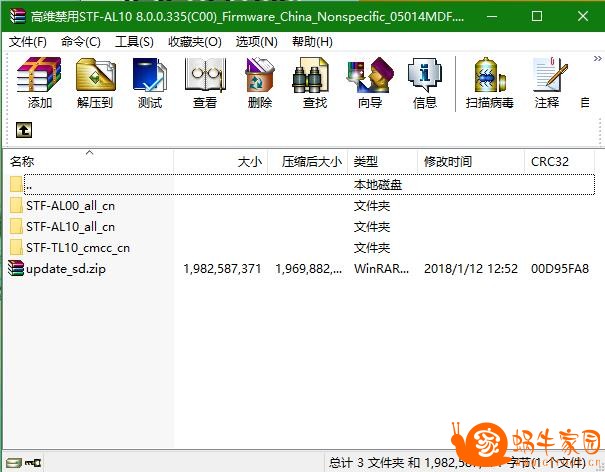This screenshot has width=605, height=472.
Task: Expand toolbar overflow chevron
Action: coord(597,59)
